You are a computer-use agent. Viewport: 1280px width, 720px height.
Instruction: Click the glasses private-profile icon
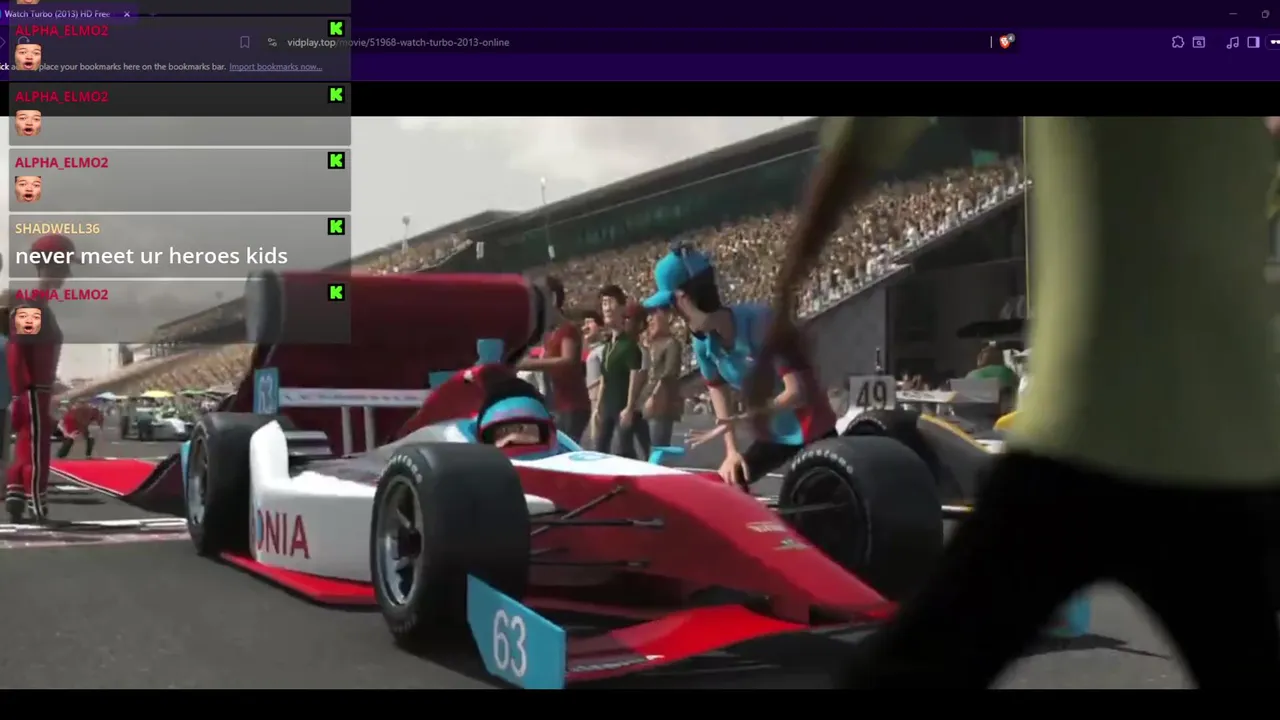point(1275,42)
